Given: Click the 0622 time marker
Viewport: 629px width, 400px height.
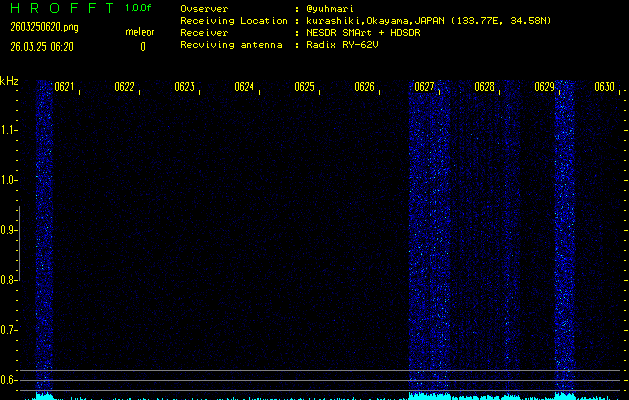Looking at the screenshot, I should pyautogui.click(x=124, y=87).
